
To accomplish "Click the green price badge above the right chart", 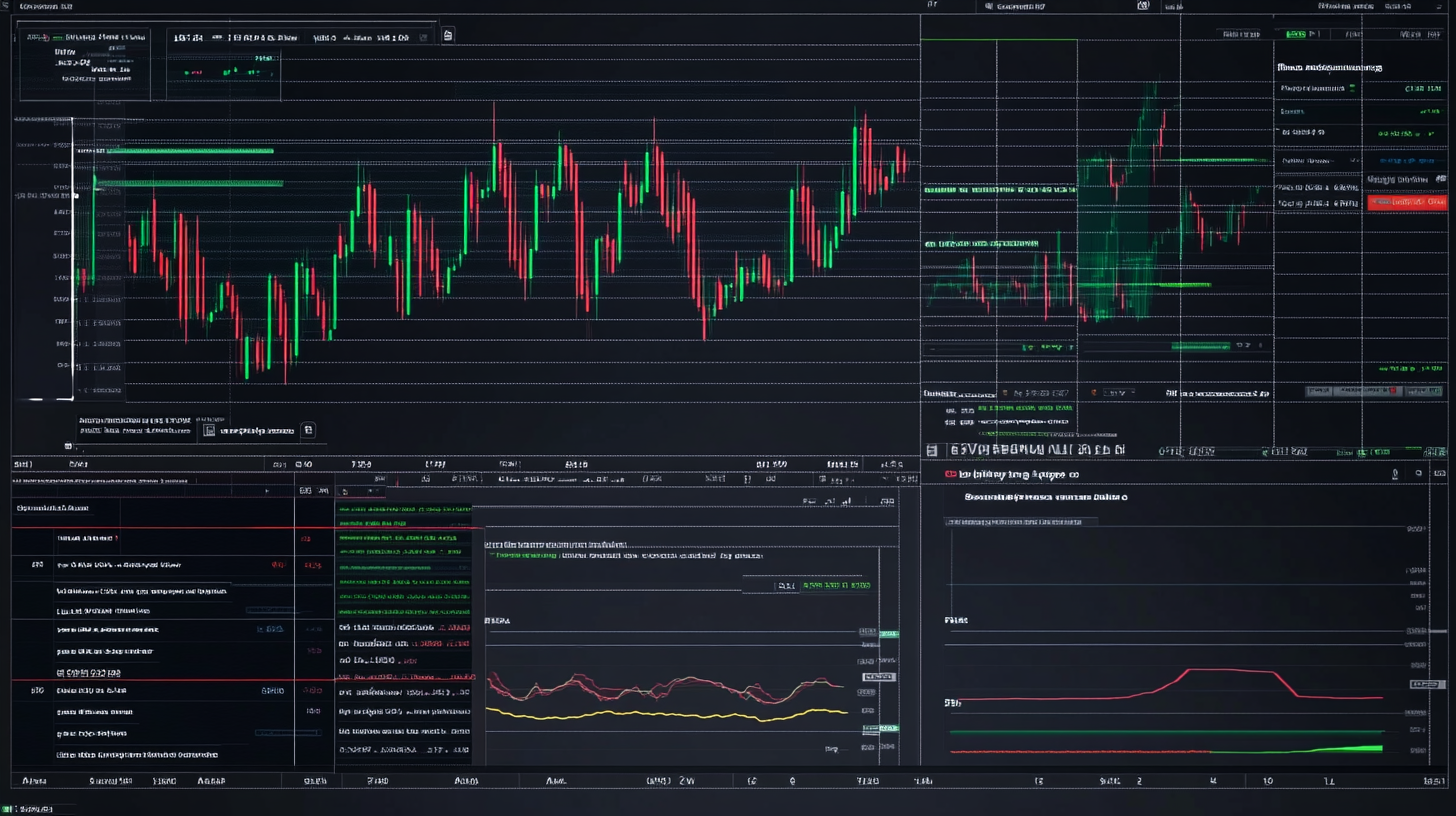I will click(1296, 33).
